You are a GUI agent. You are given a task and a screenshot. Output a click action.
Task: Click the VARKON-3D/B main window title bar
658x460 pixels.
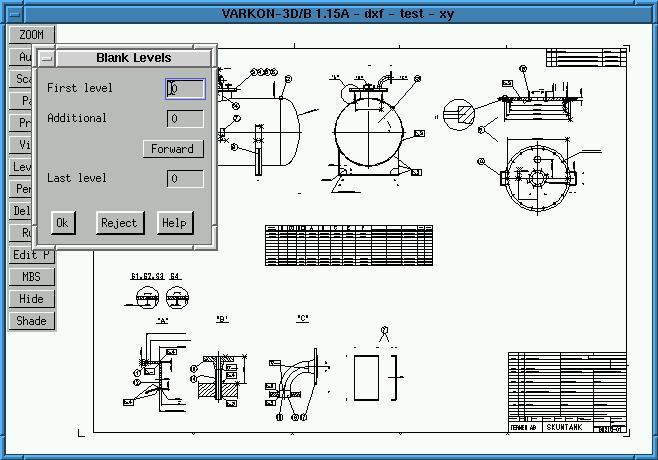coord(329,13)
